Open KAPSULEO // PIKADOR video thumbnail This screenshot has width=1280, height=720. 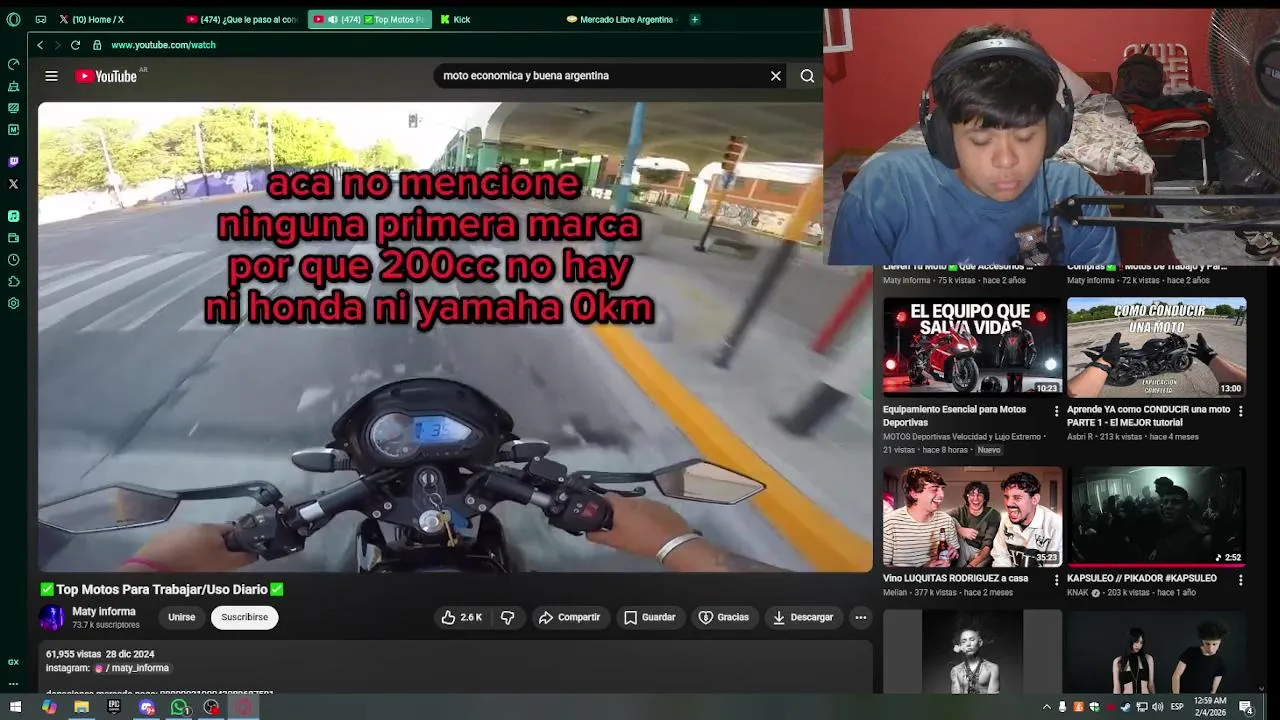pyautogui.click(x=1156, y=516)
